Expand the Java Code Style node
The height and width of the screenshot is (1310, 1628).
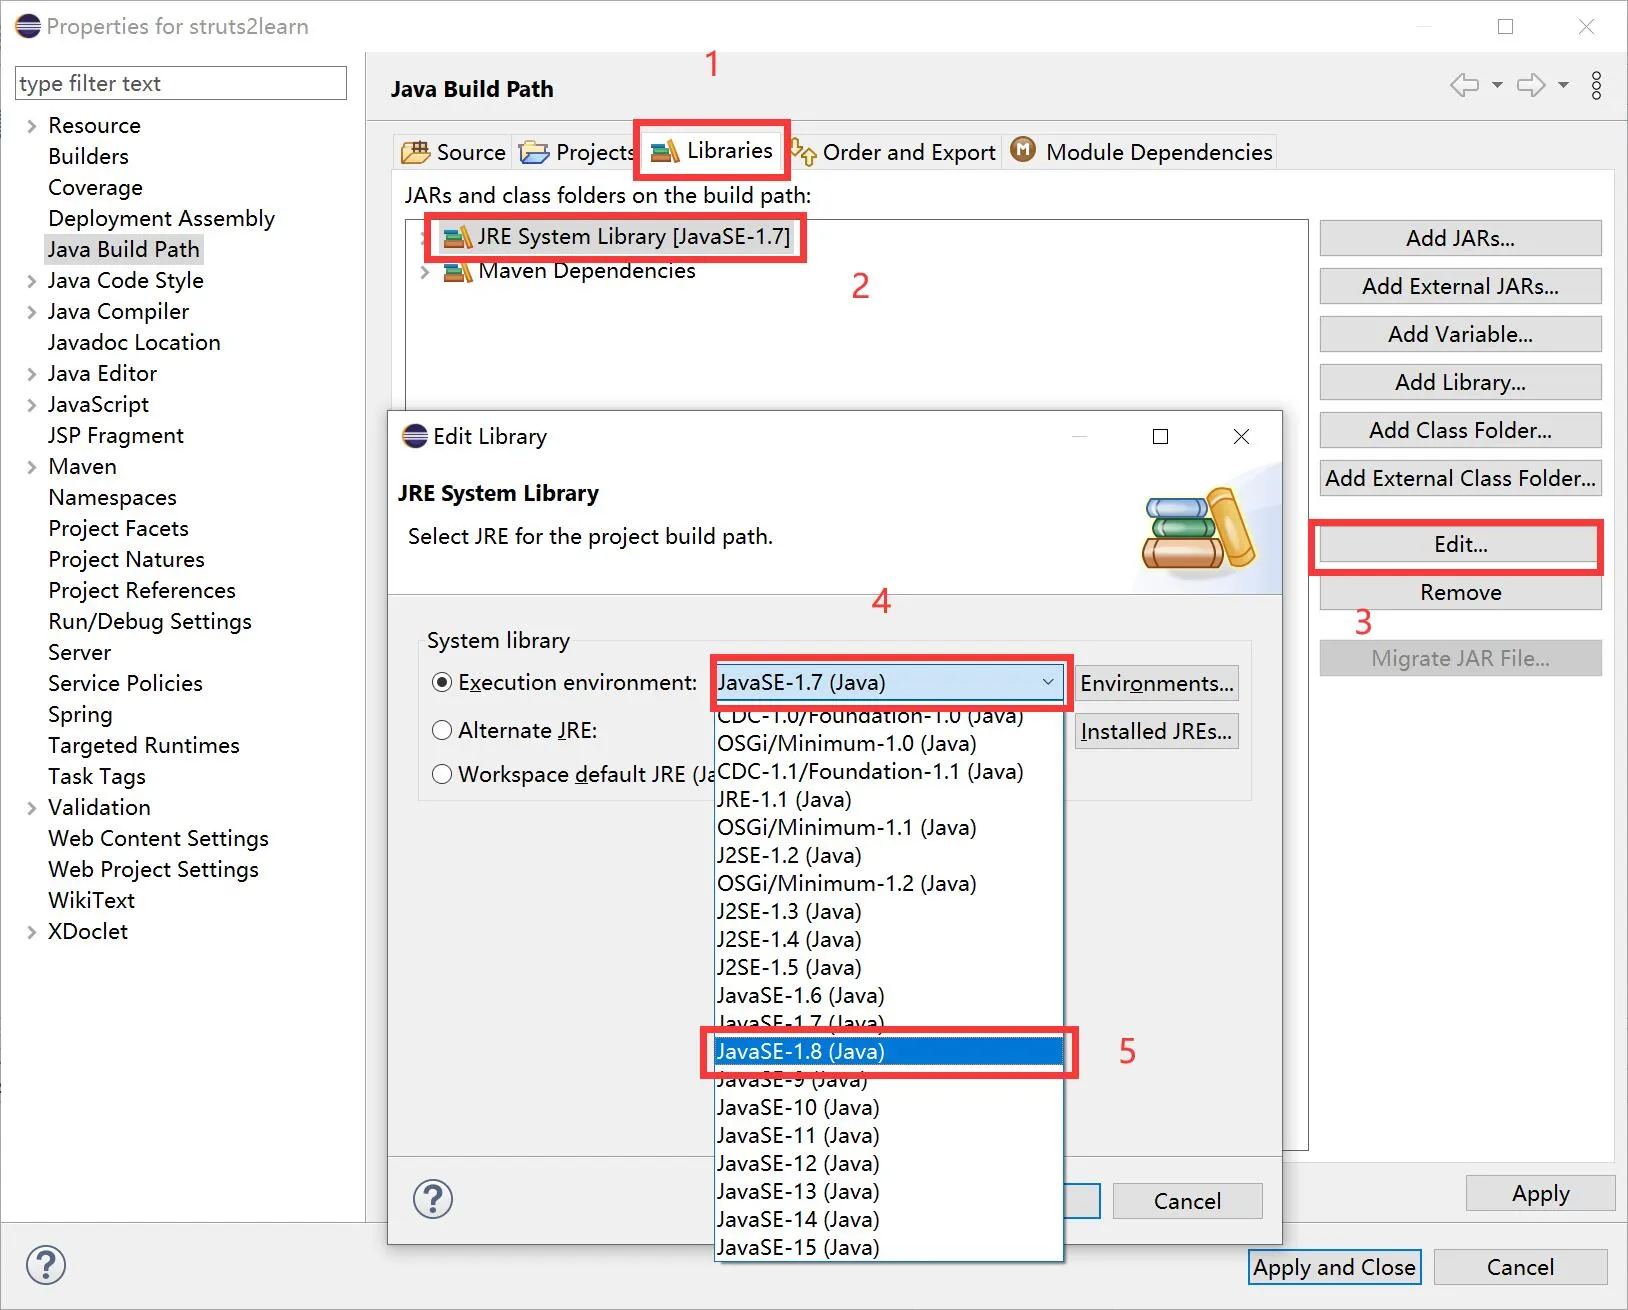coord(31,281)
